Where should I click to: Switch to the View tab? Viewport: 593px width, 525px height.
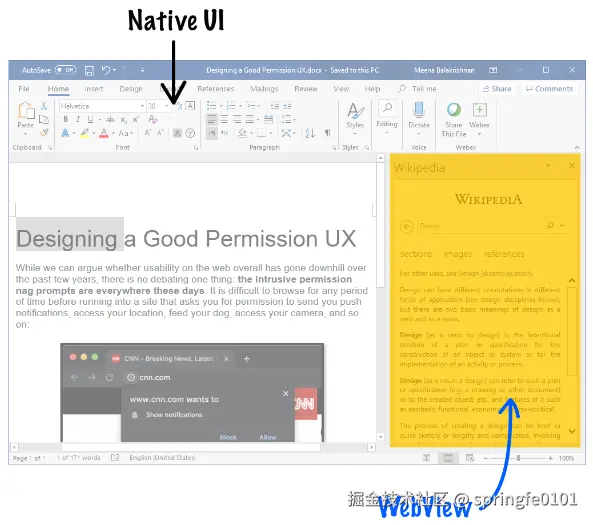coord(341,89)
